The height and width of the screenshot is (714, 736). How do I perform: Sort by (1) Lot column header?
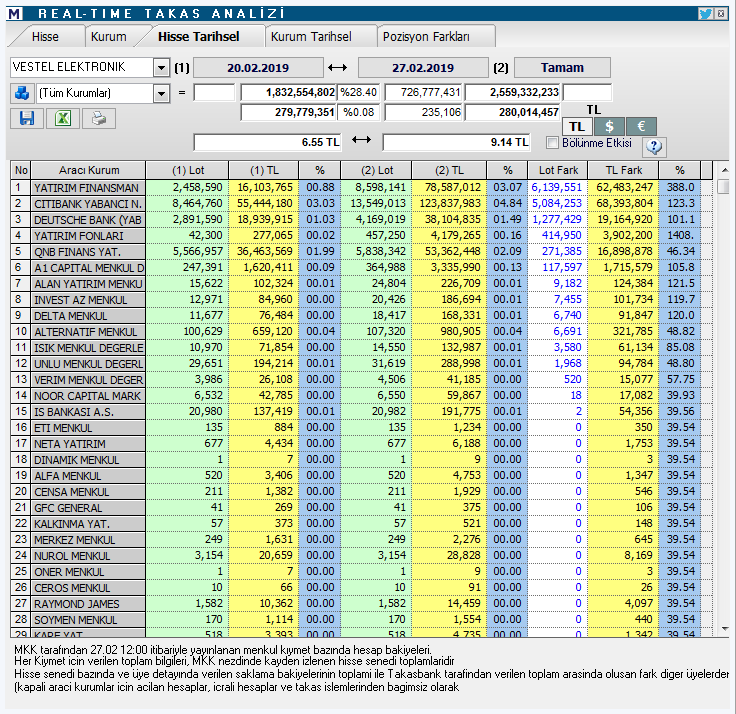tap(188, 170)
